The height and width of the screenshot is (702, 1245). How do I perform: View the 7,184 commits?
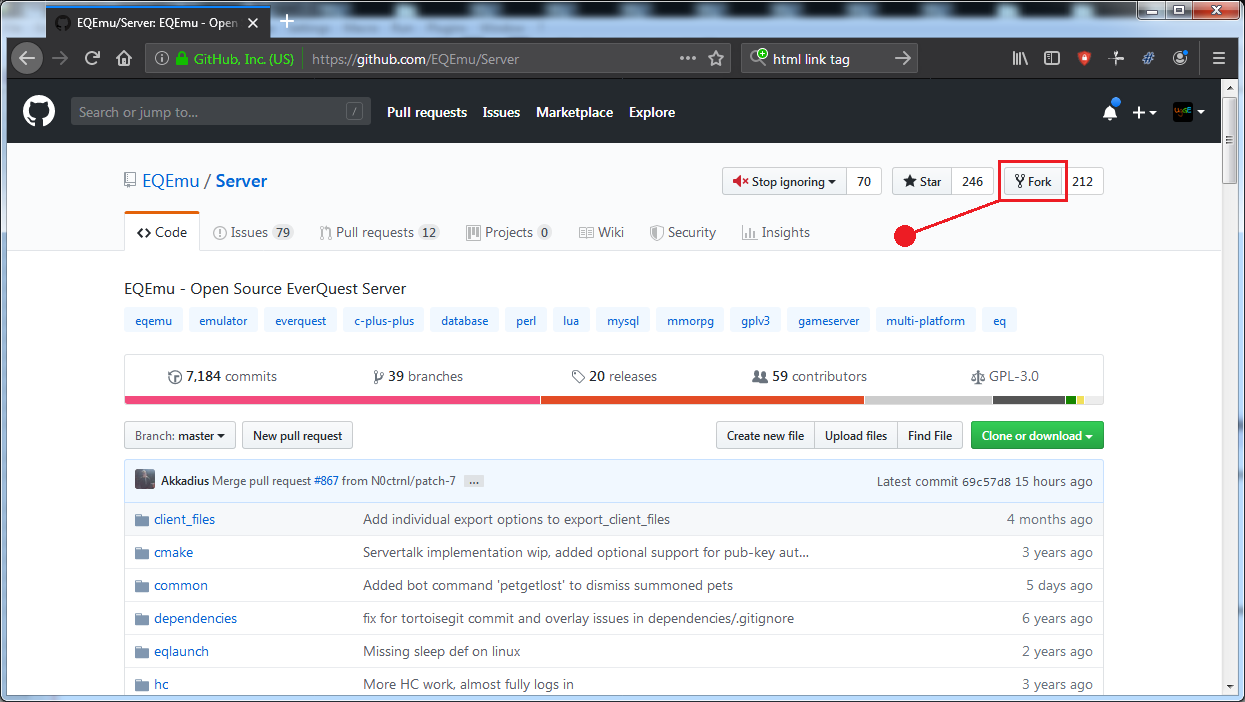(223, 376)
